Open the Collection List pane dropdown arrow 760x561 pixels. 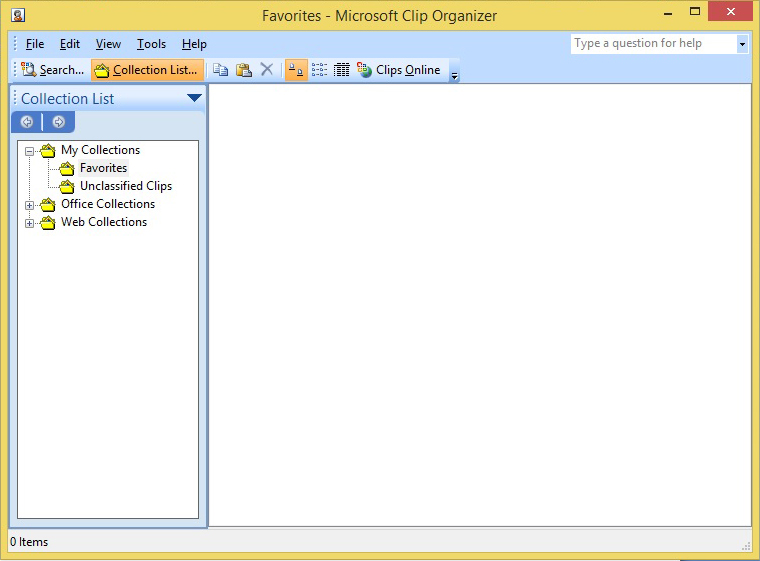click(x=194, y=98)
